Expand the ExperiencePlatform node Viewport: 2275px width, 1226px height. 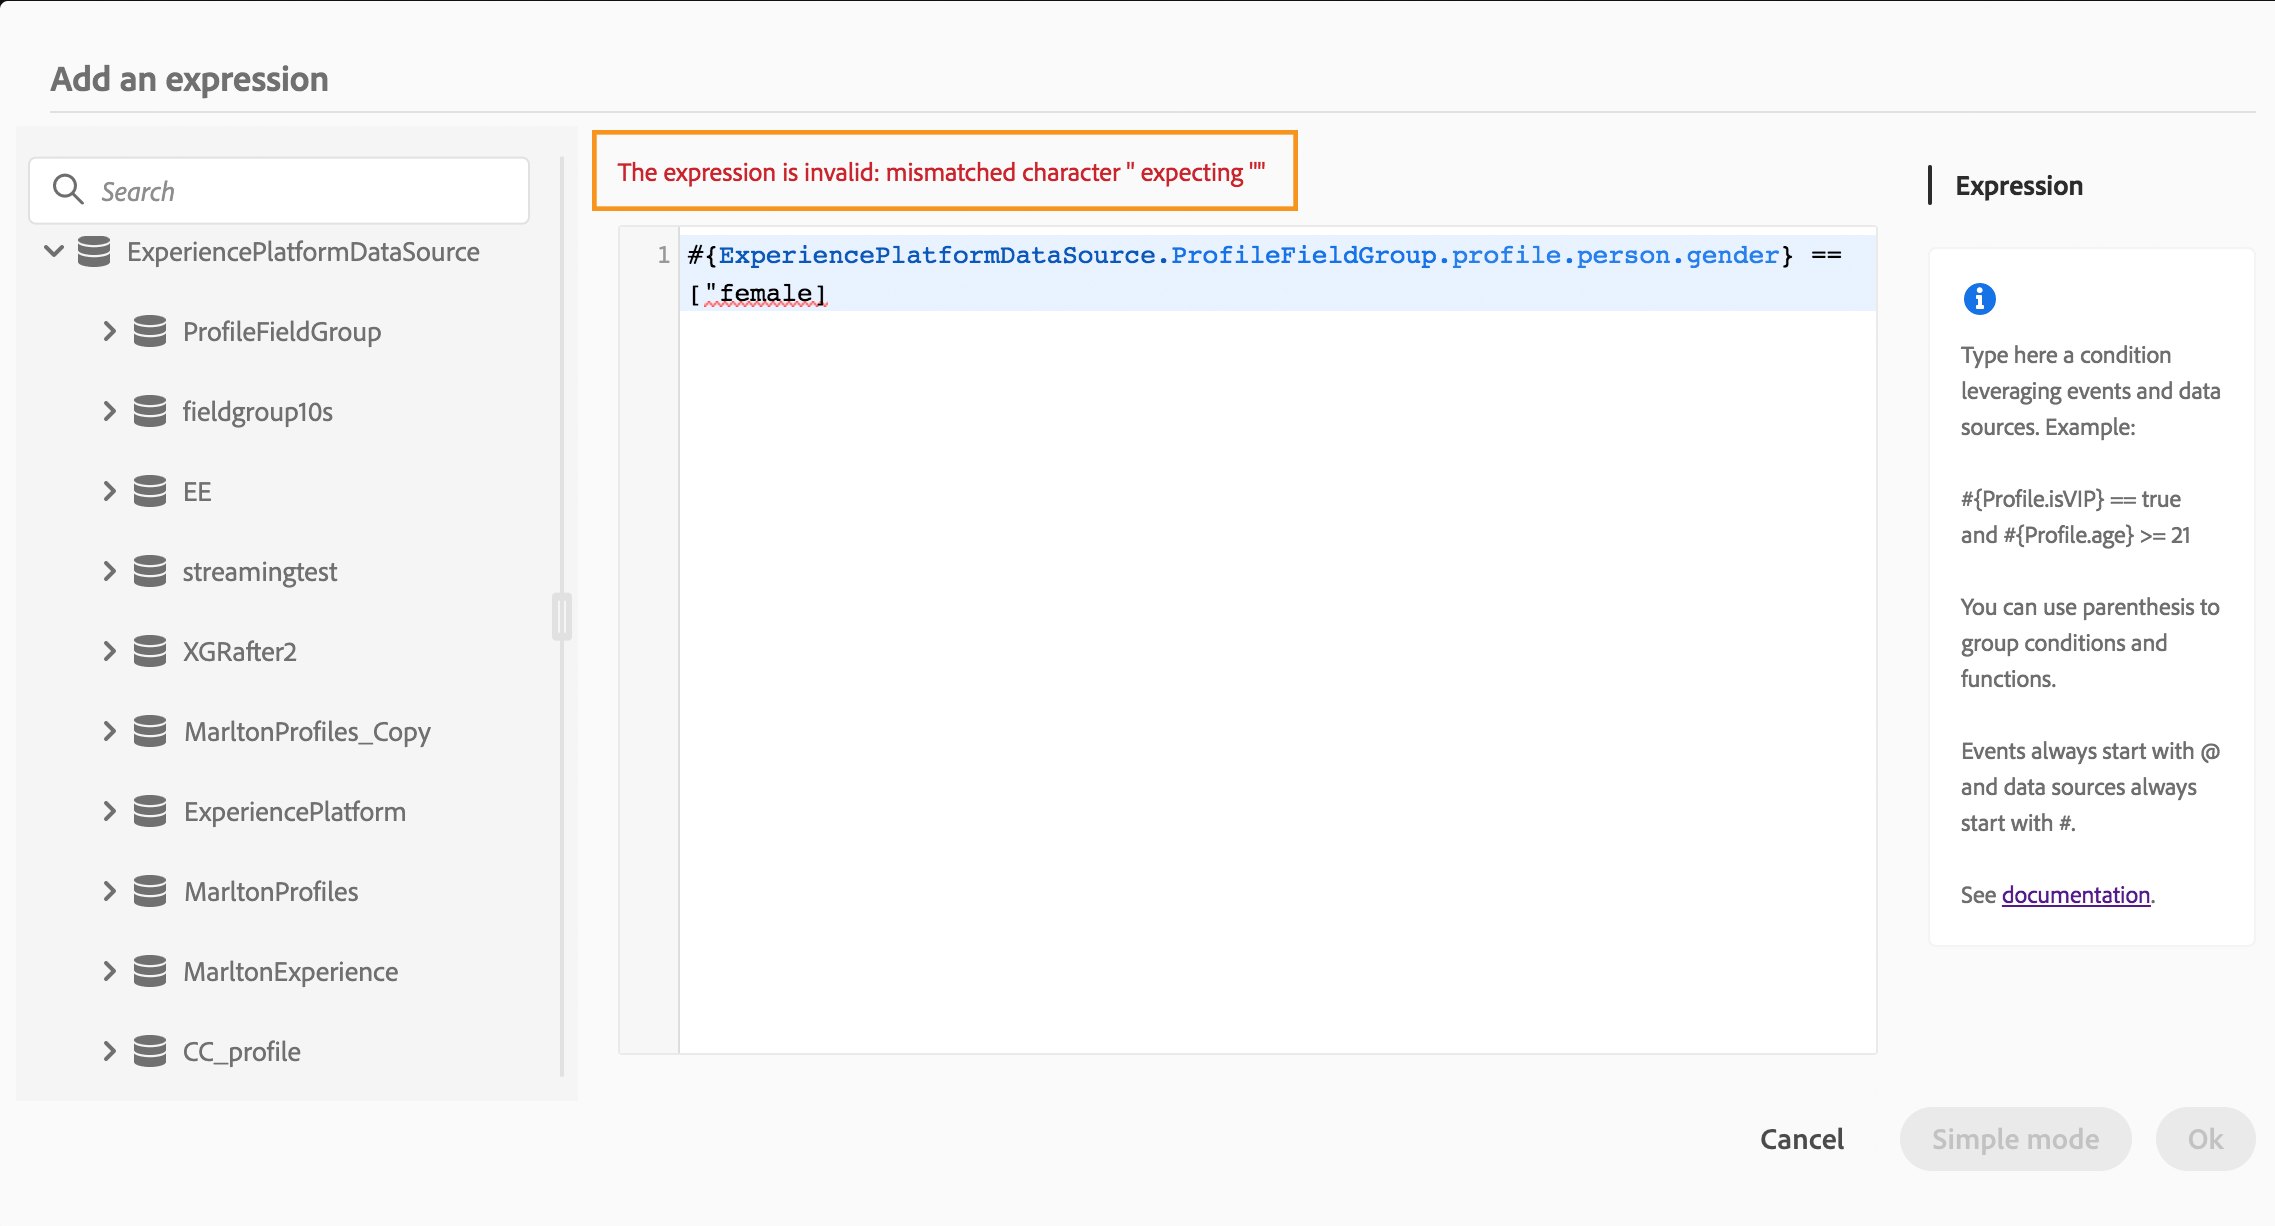(x=110, y=811)
